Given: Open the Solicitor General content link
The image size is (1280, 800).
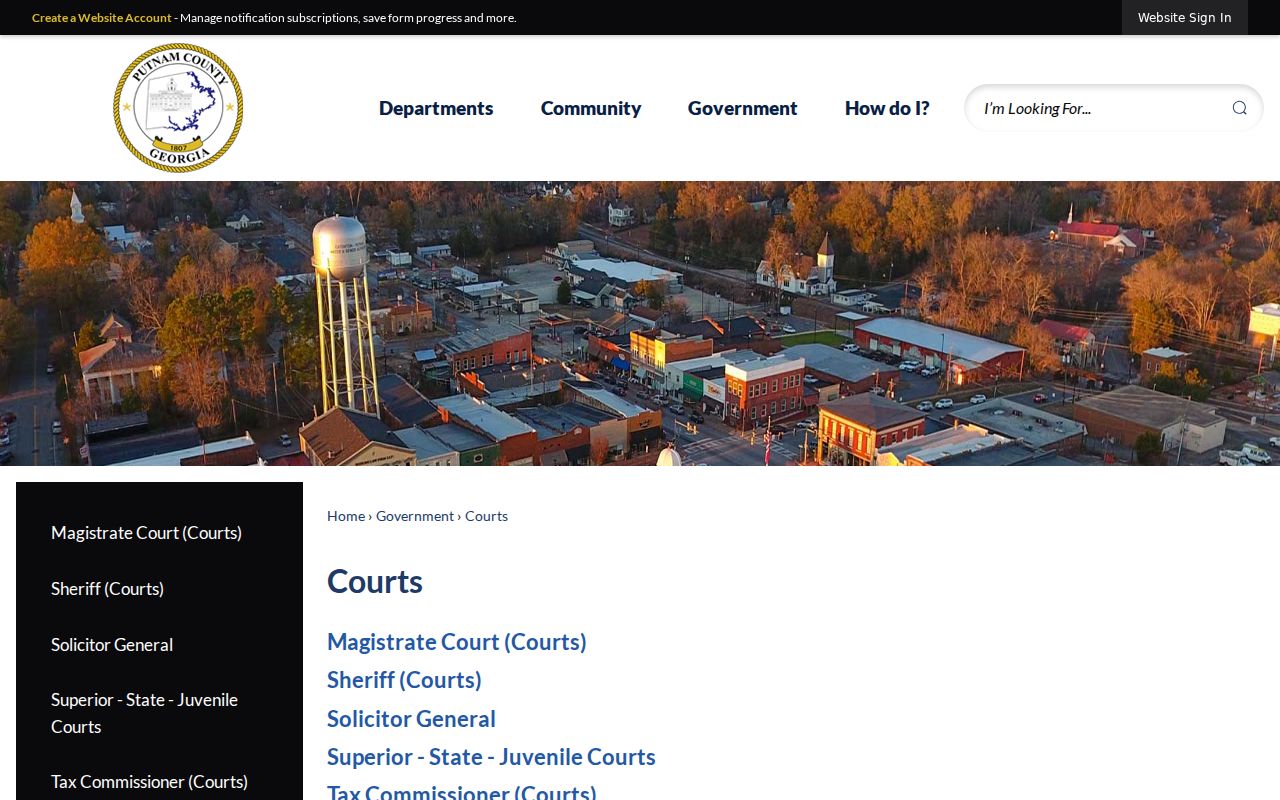Looking at the screenshot, I should click(x=411, y=719).
